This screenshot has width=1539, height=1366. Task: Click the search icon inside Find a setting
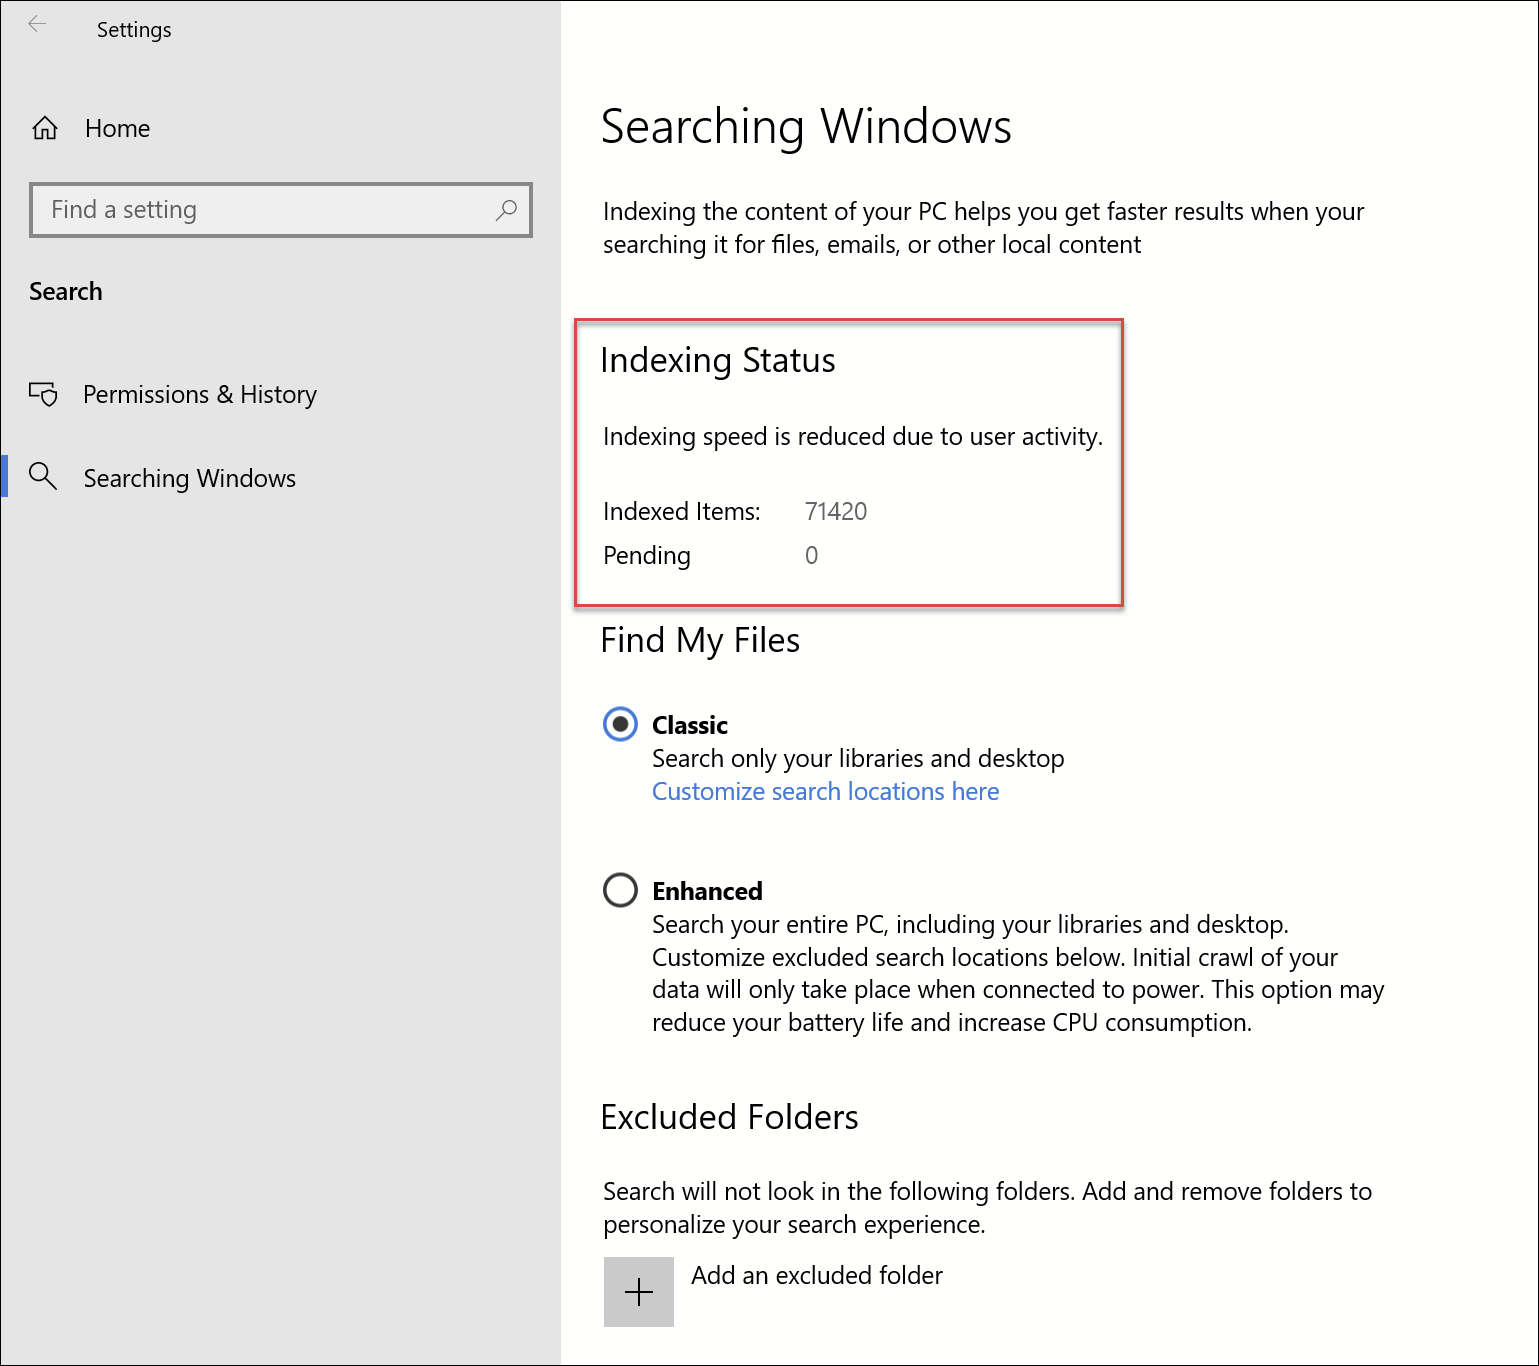(505, 210)
